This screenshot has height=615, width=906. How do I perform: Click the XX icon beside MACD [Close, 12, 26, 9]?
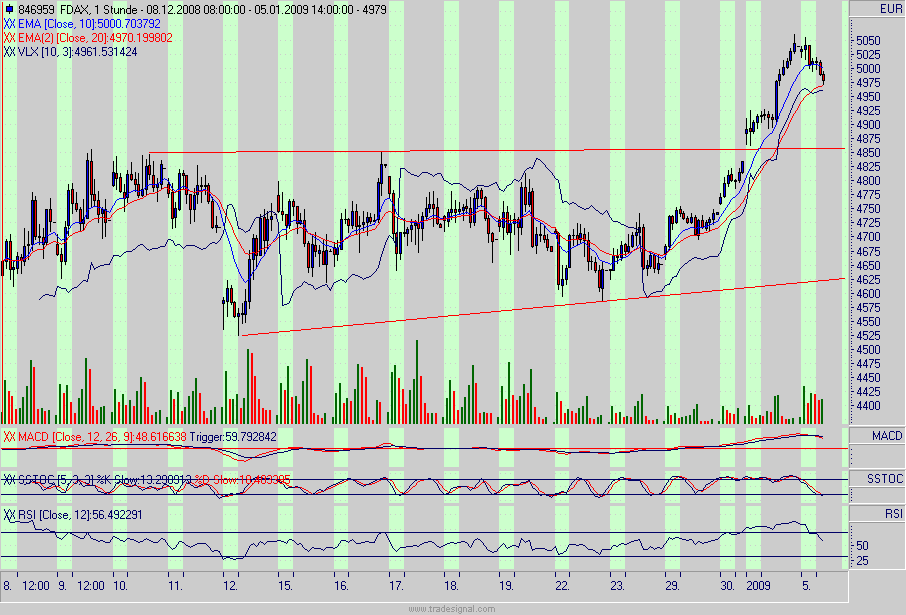9,437
